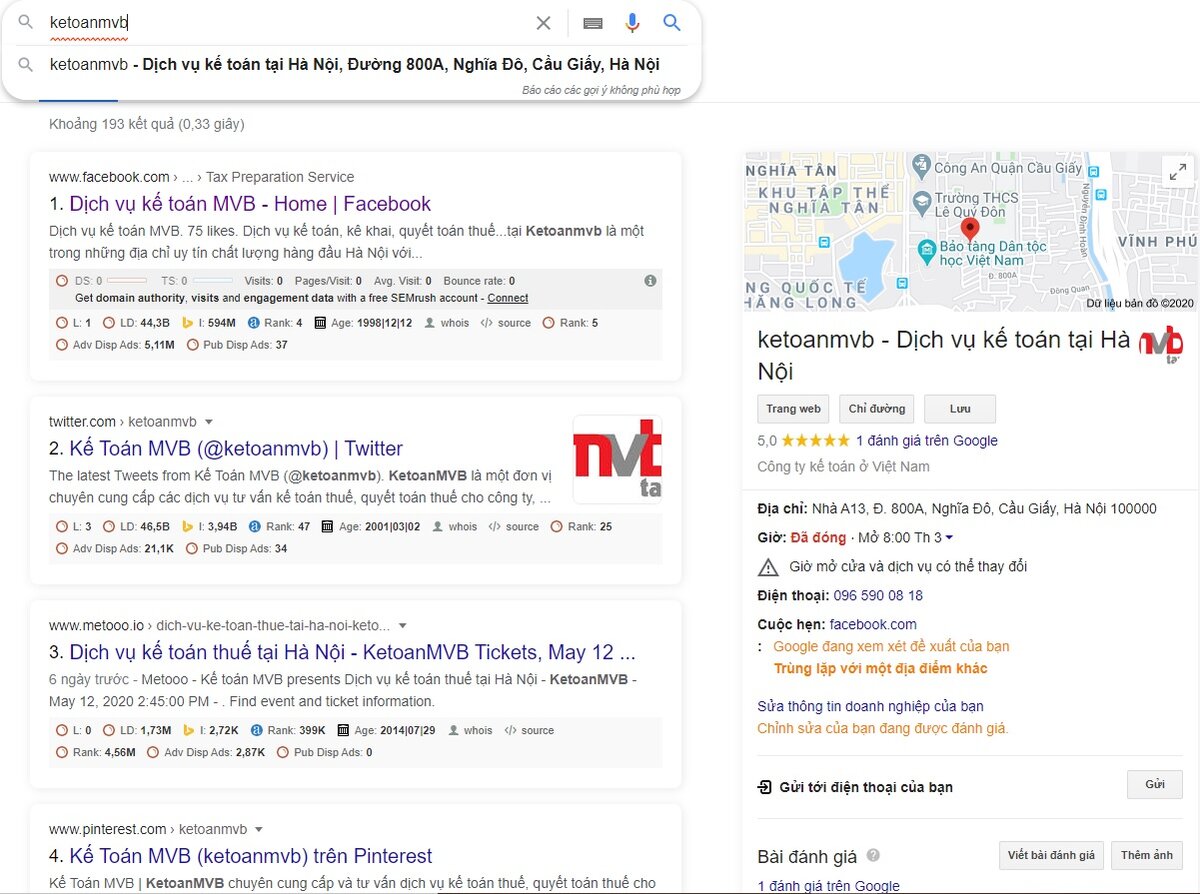This screenshot has width=1200, height=894.
Task: Click the Địa chỉ label in business panel
Action: [782, 509]
